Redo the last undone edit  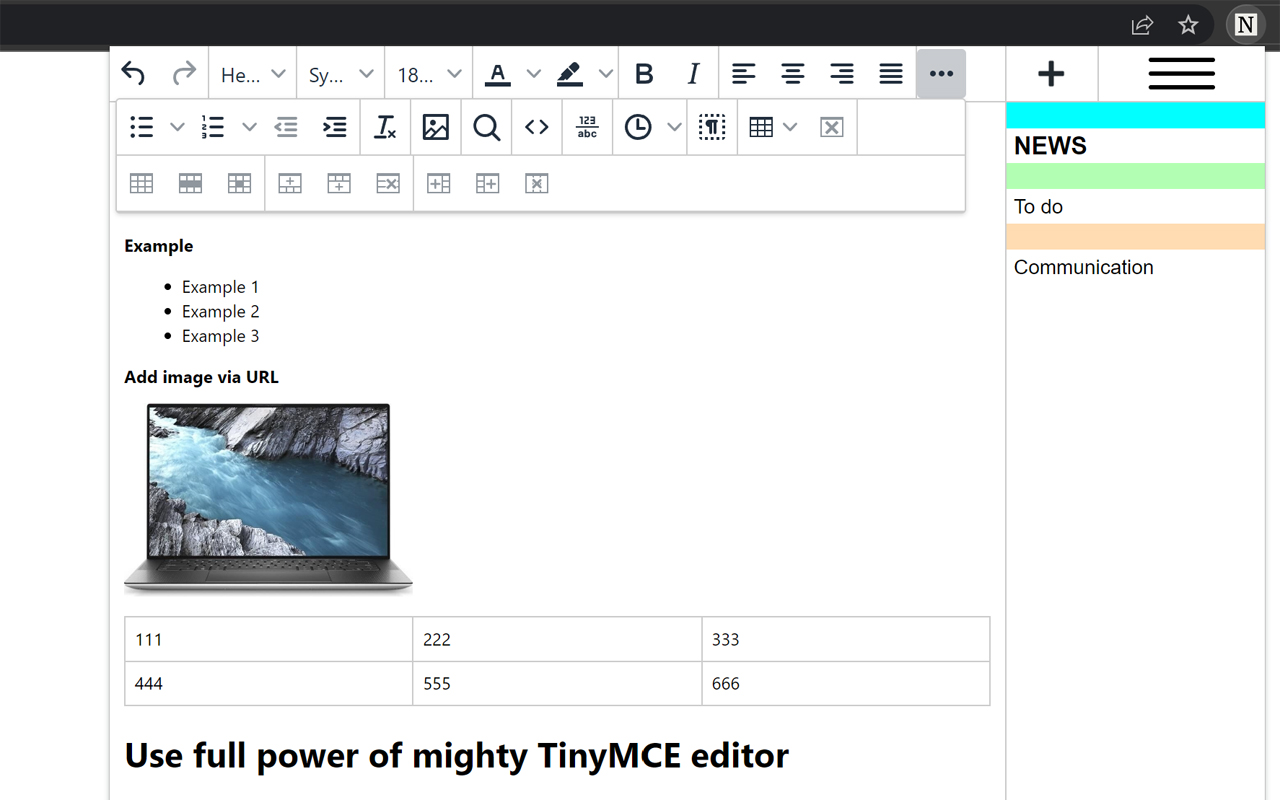pyautogui.click(x=184, y=74)
